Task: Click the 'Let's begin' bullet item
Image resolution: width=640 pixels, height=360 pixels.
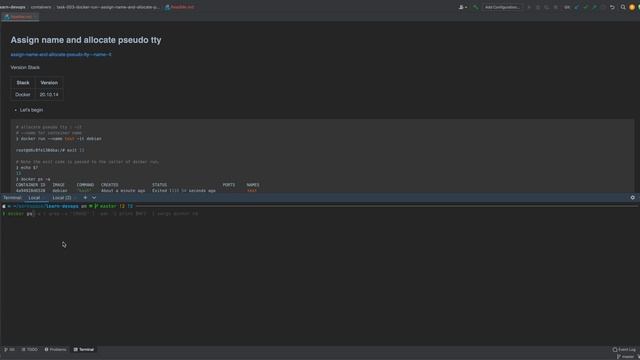Action: 31,110
